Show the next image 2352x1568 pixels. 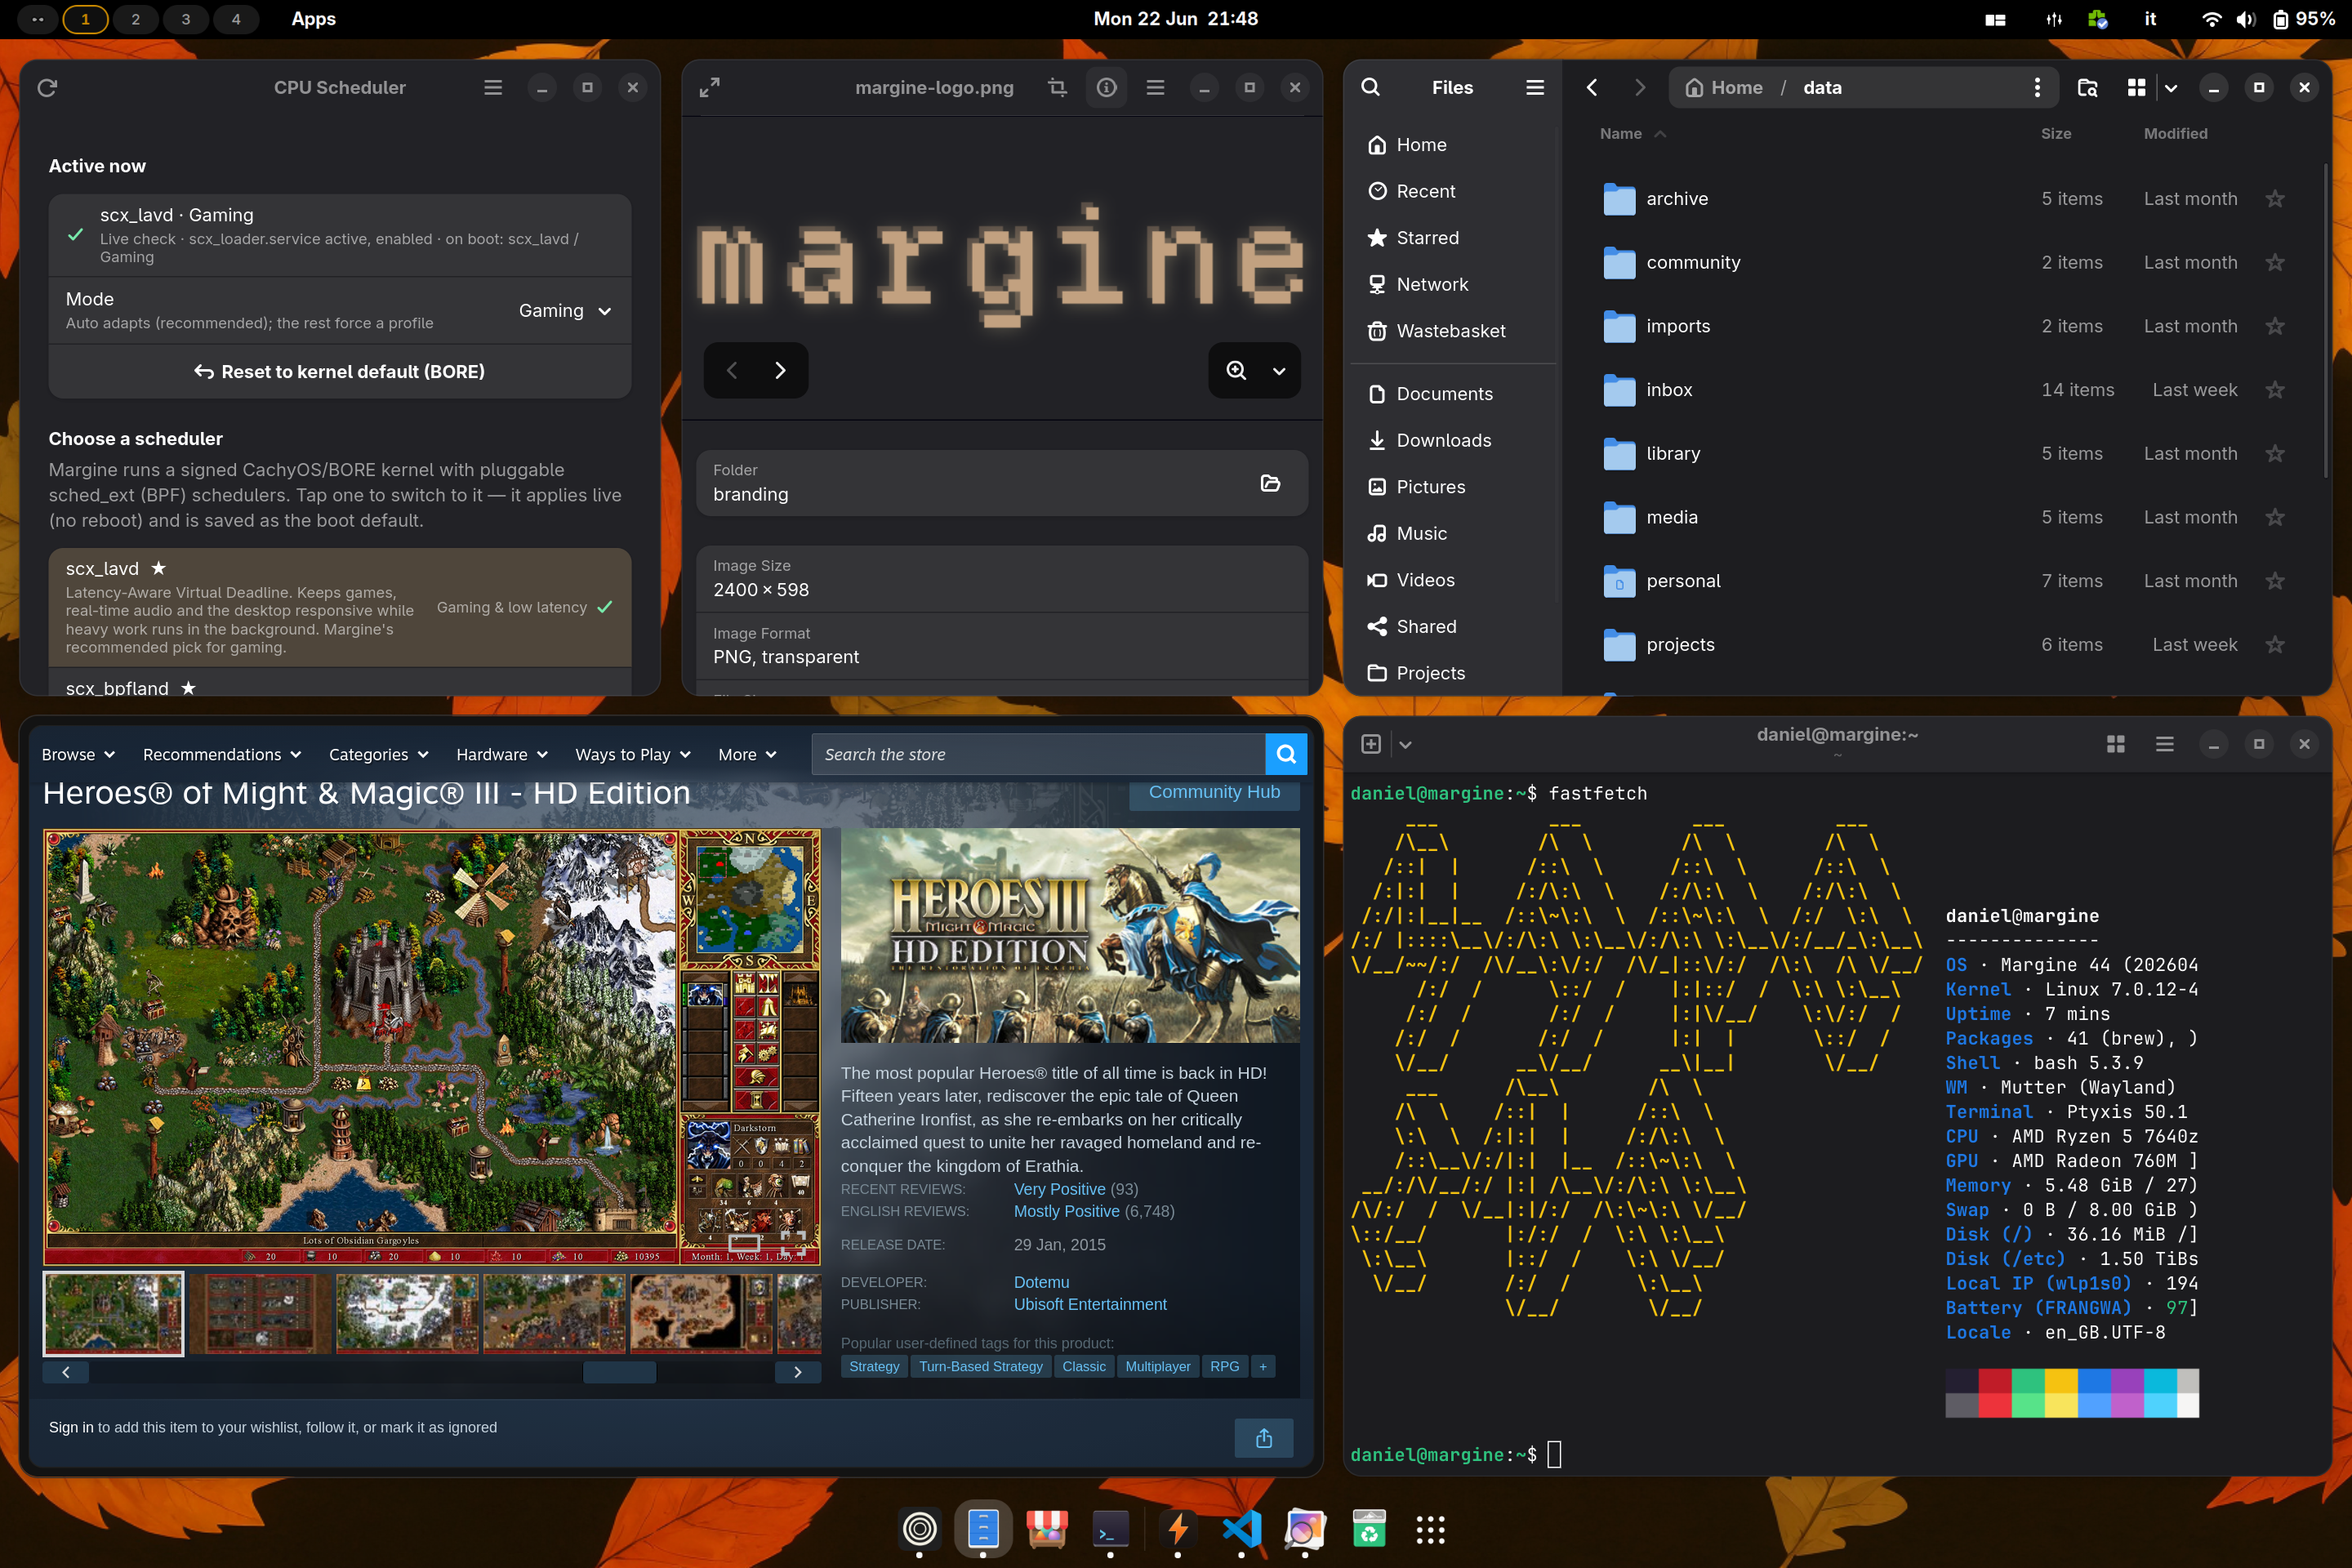(x=780, y=371)
